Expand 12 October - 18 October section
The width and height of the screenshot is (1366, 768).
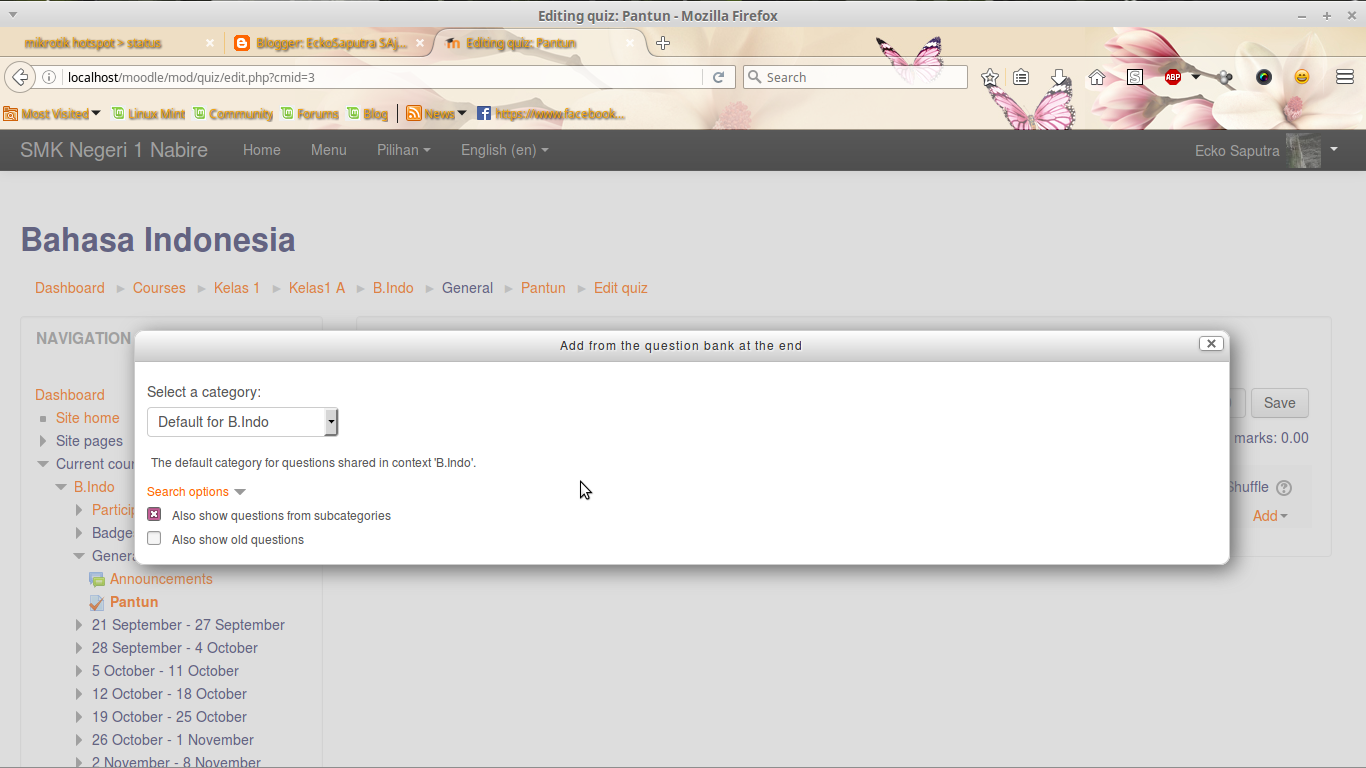(x=79, y=694)
